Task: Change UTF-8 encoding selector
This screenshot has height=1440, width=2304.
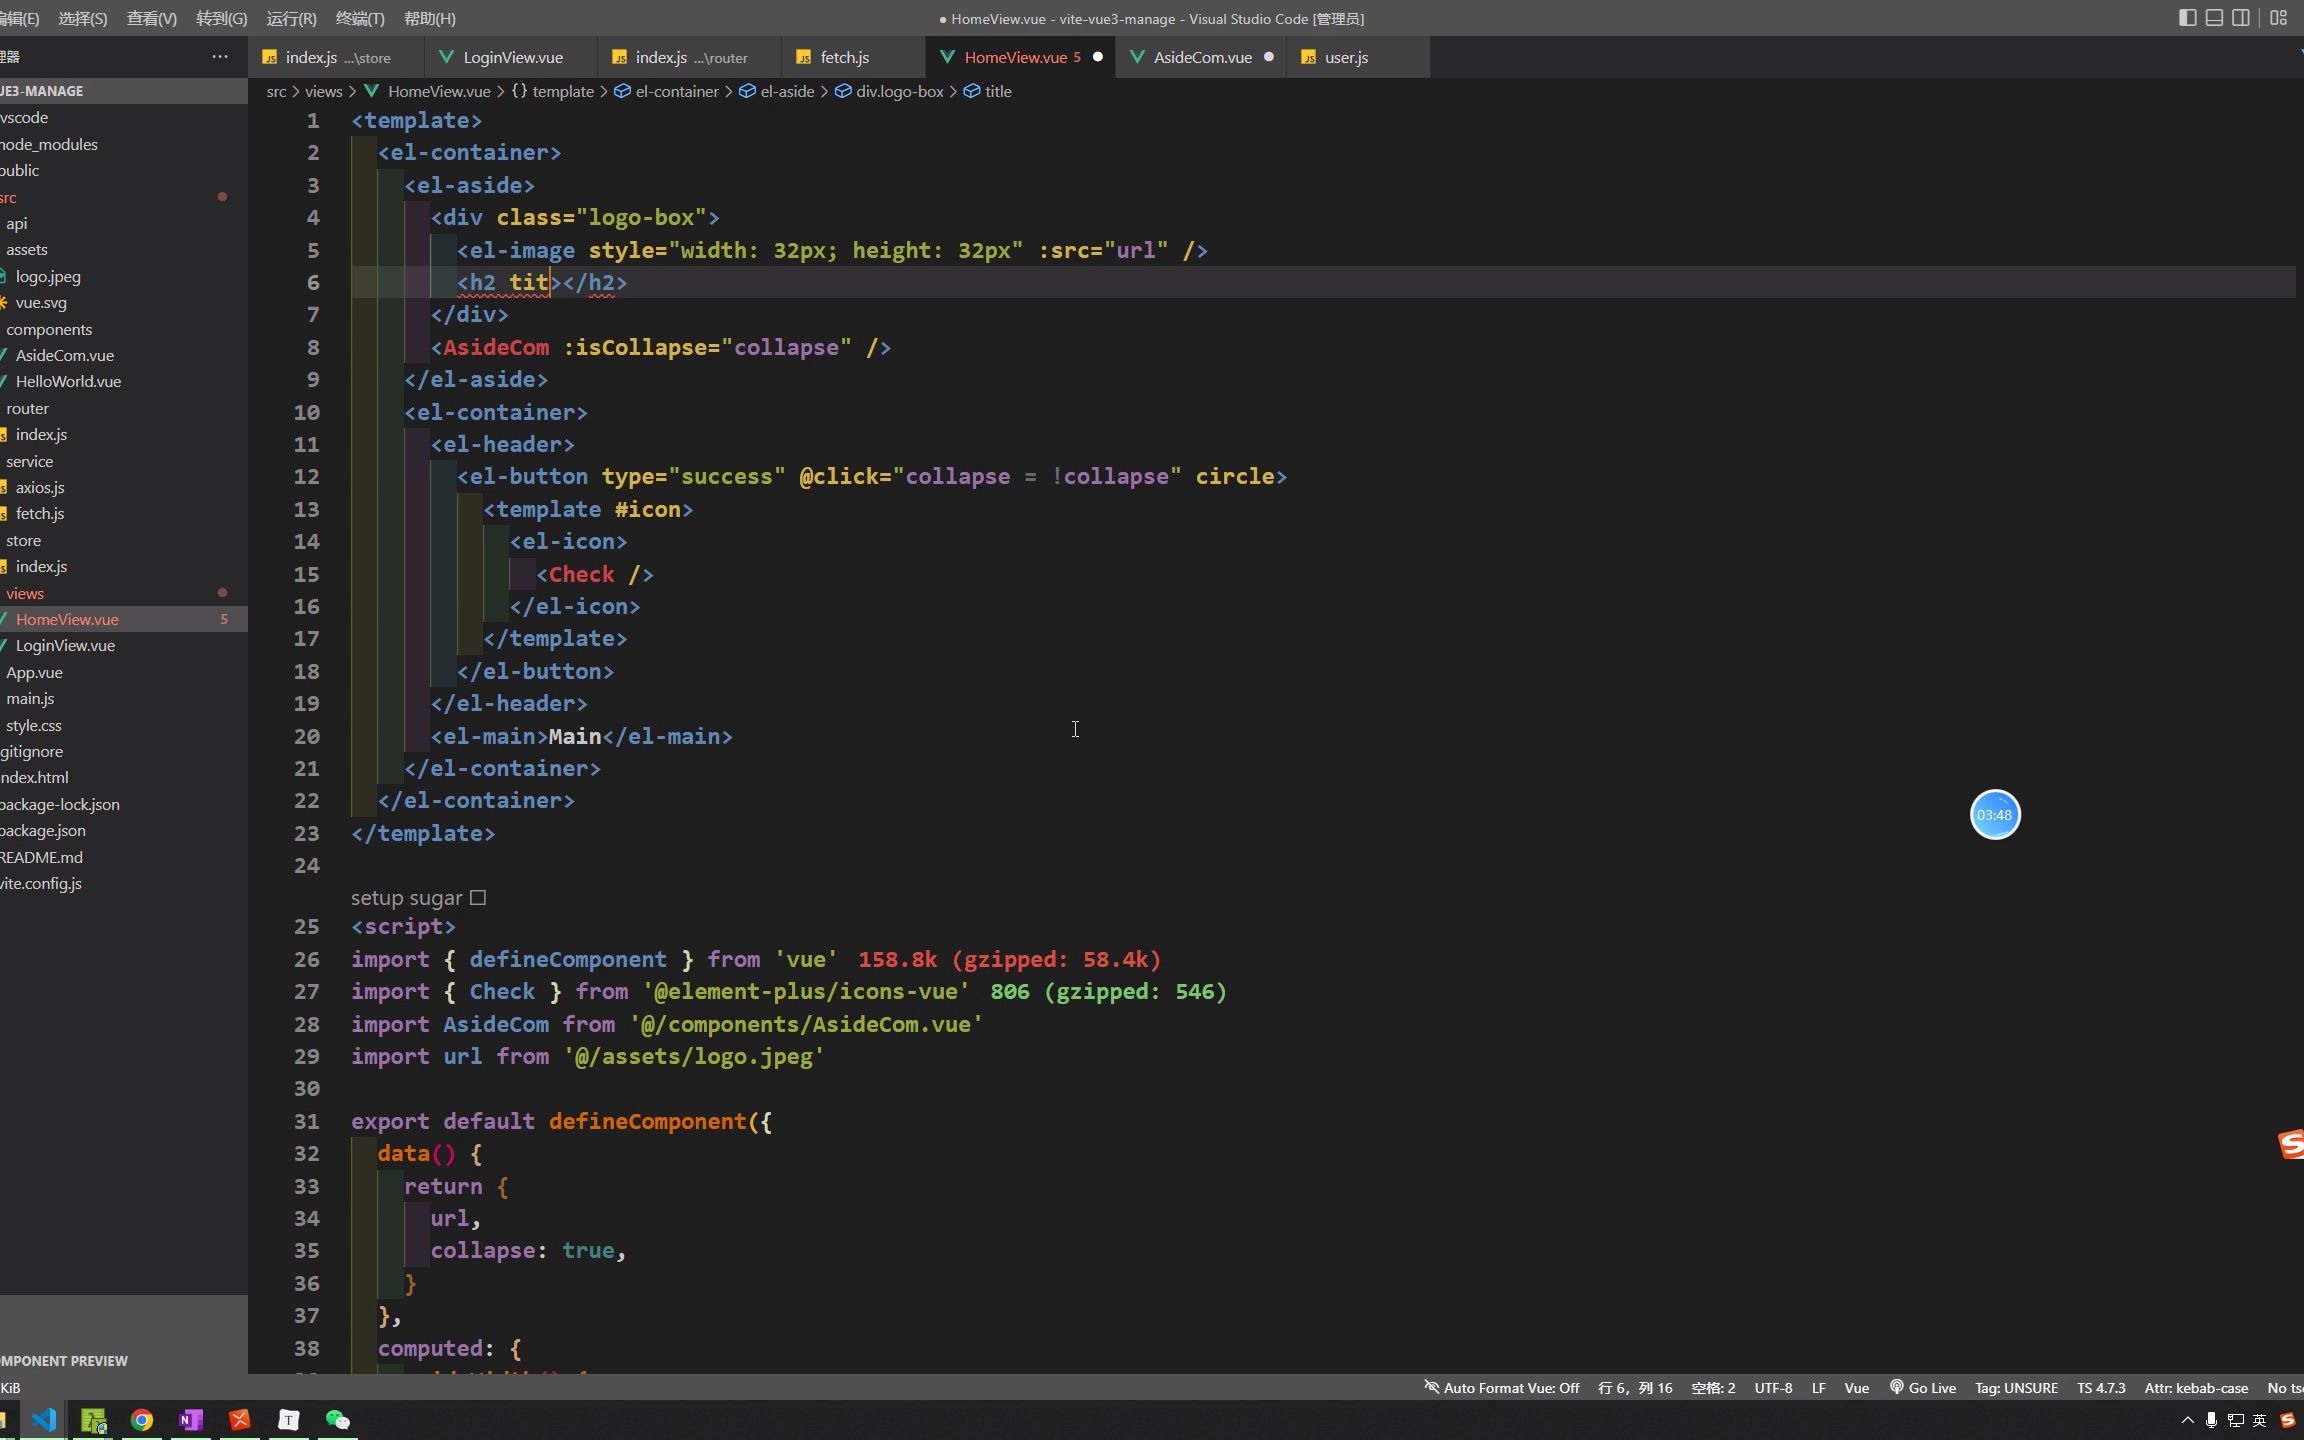Action: click(x=1773, y=1388)
